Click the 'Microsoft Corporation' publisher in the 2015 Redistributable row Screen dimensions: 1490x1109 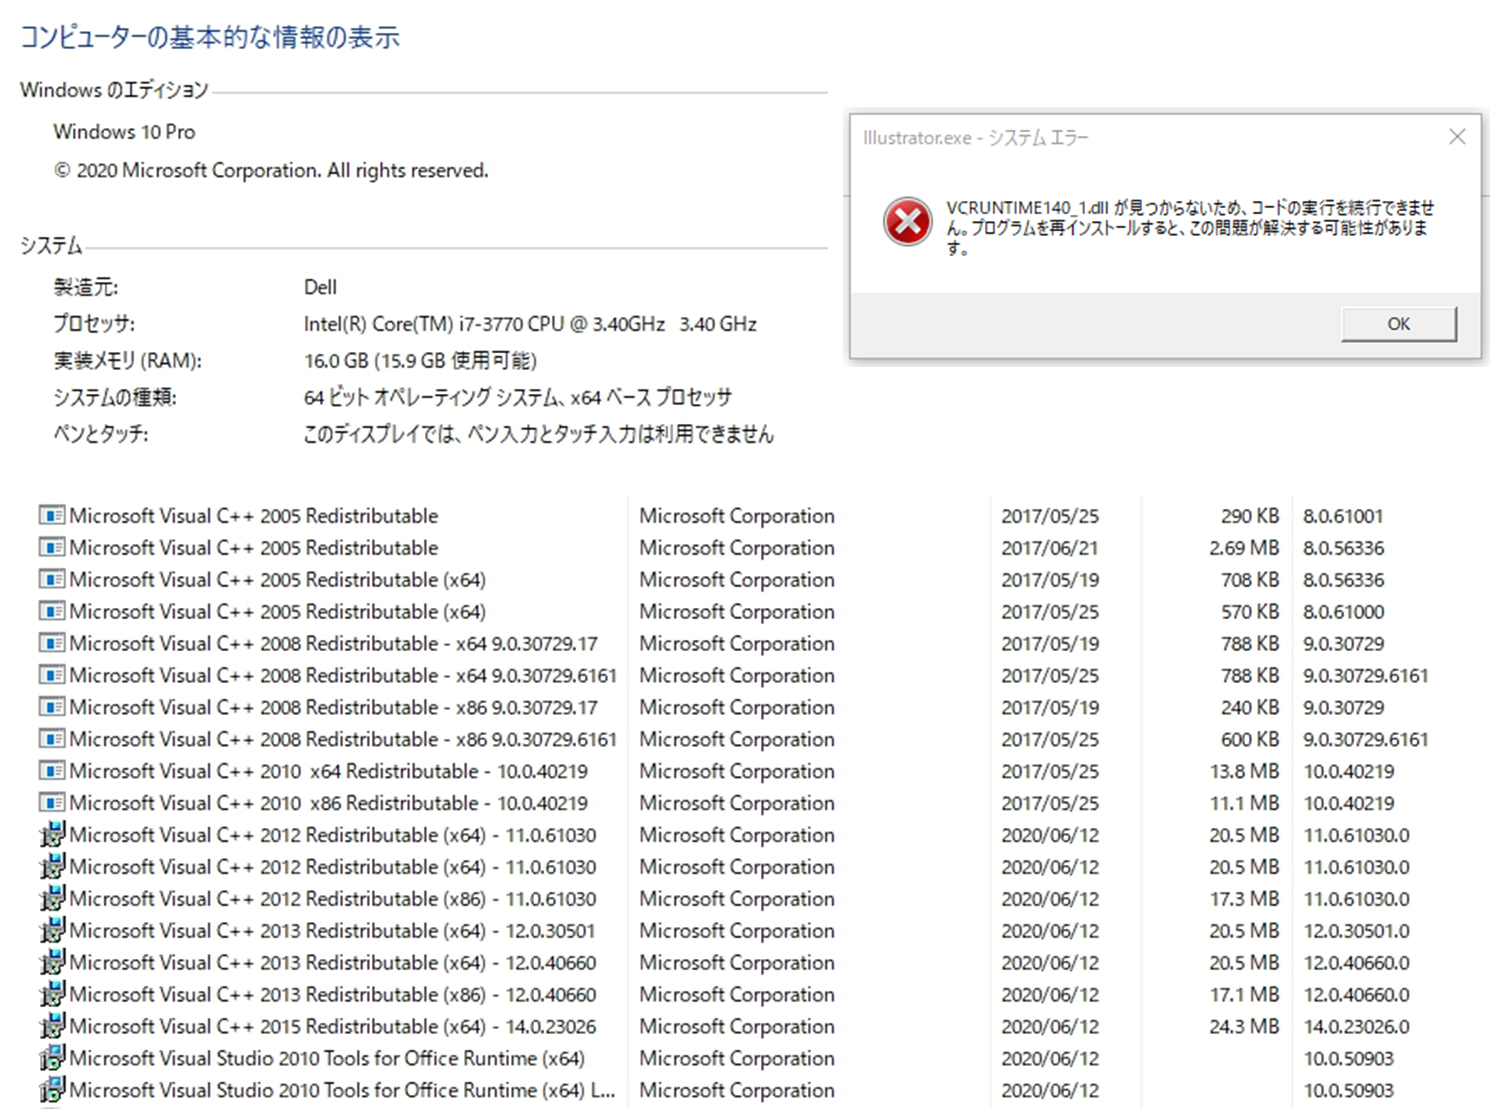click(x=737, y=1027)
